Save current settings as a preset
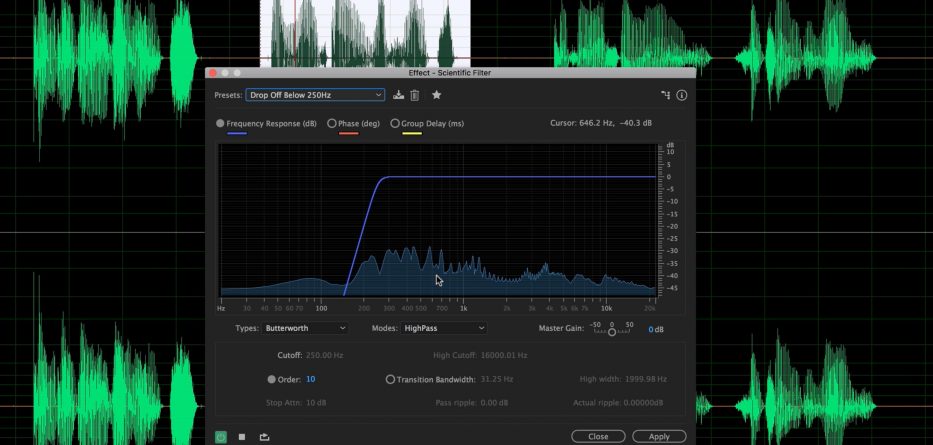Viewport: 933px width, 445px height. 399,95
